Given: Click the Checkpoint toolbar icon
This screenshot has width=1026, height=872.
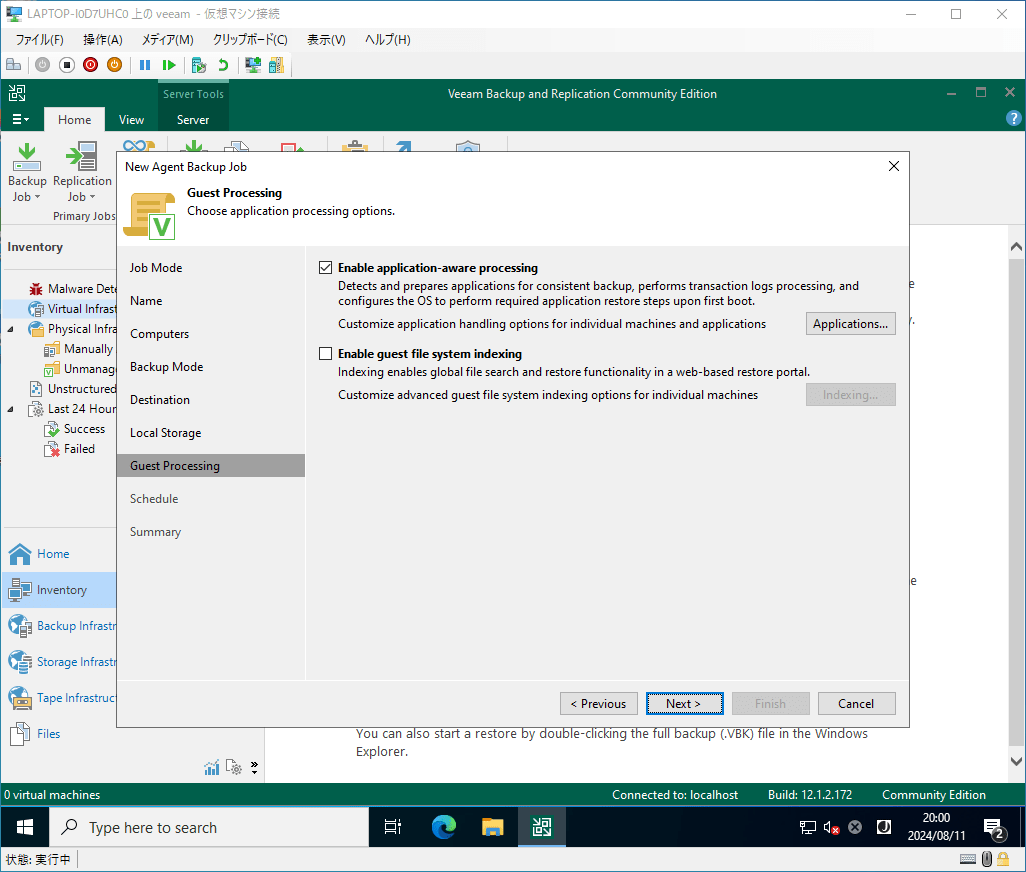Looking at the screenshot, I should pos(199,65).
